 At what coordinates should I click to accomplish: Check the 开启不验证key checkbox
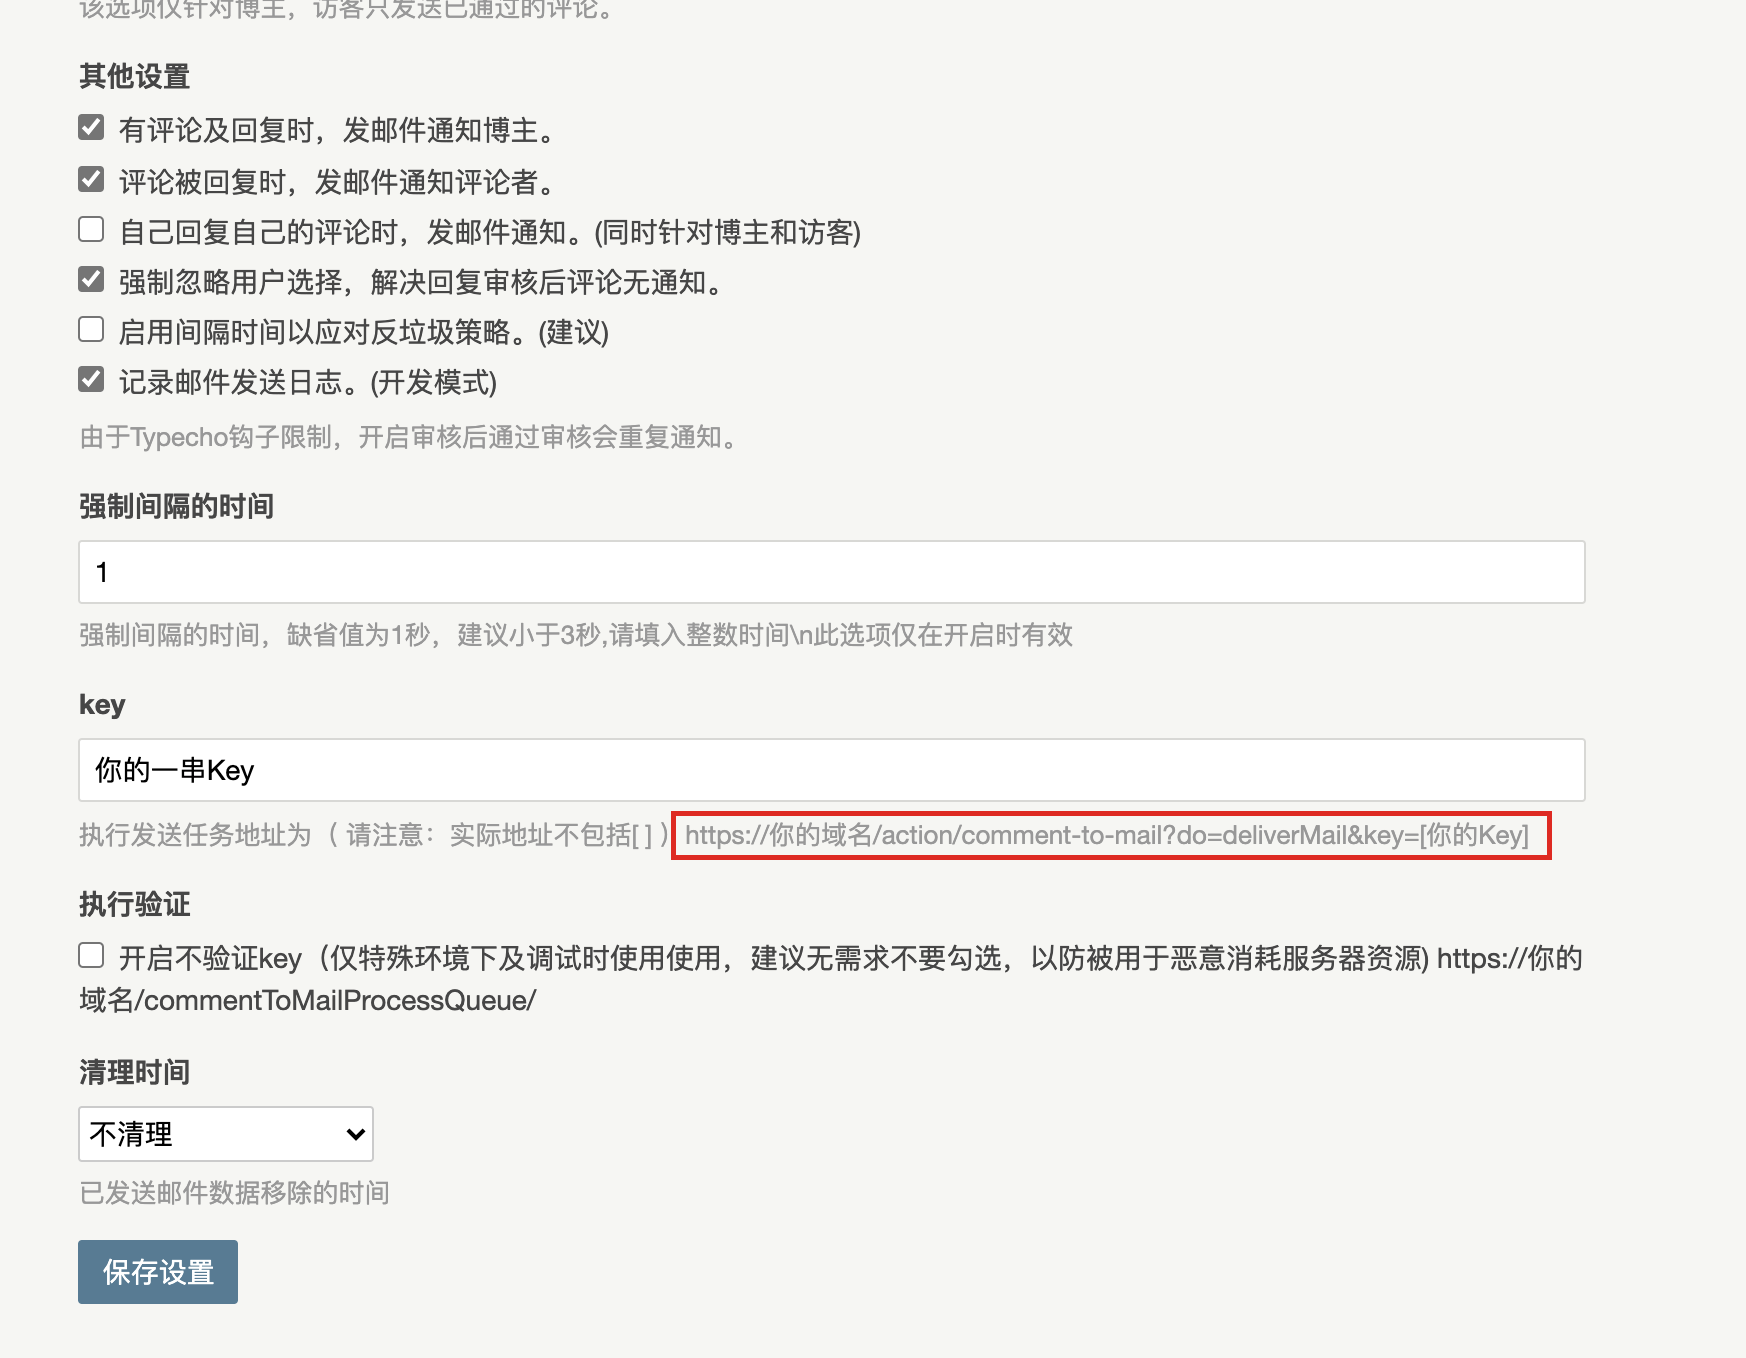pos(91,956)
